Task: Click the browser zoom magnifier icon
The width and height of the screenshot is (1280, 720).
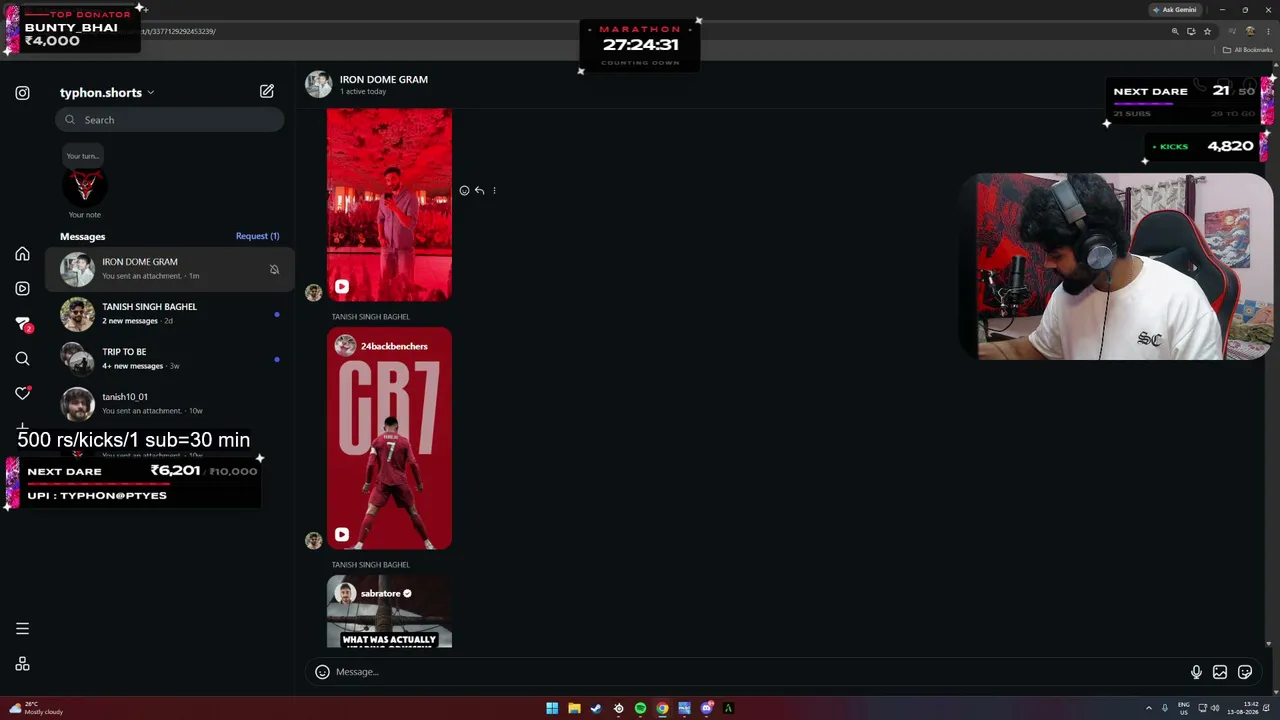Action: click(1175, 32)
